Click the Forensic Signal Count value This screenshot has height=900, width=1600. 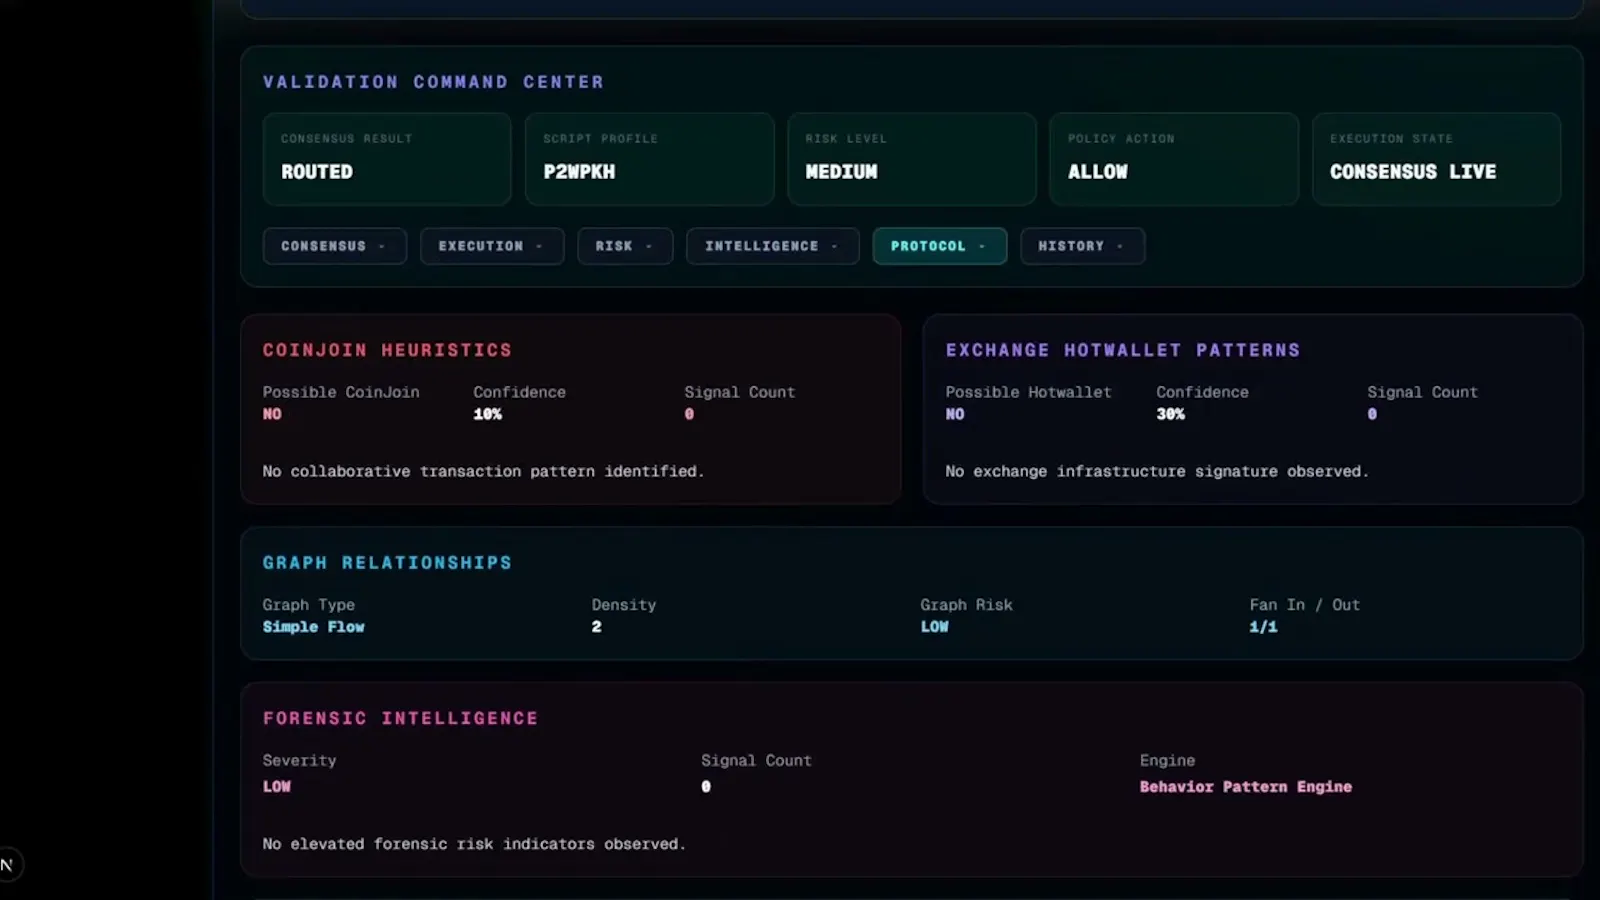click(706, 787)
